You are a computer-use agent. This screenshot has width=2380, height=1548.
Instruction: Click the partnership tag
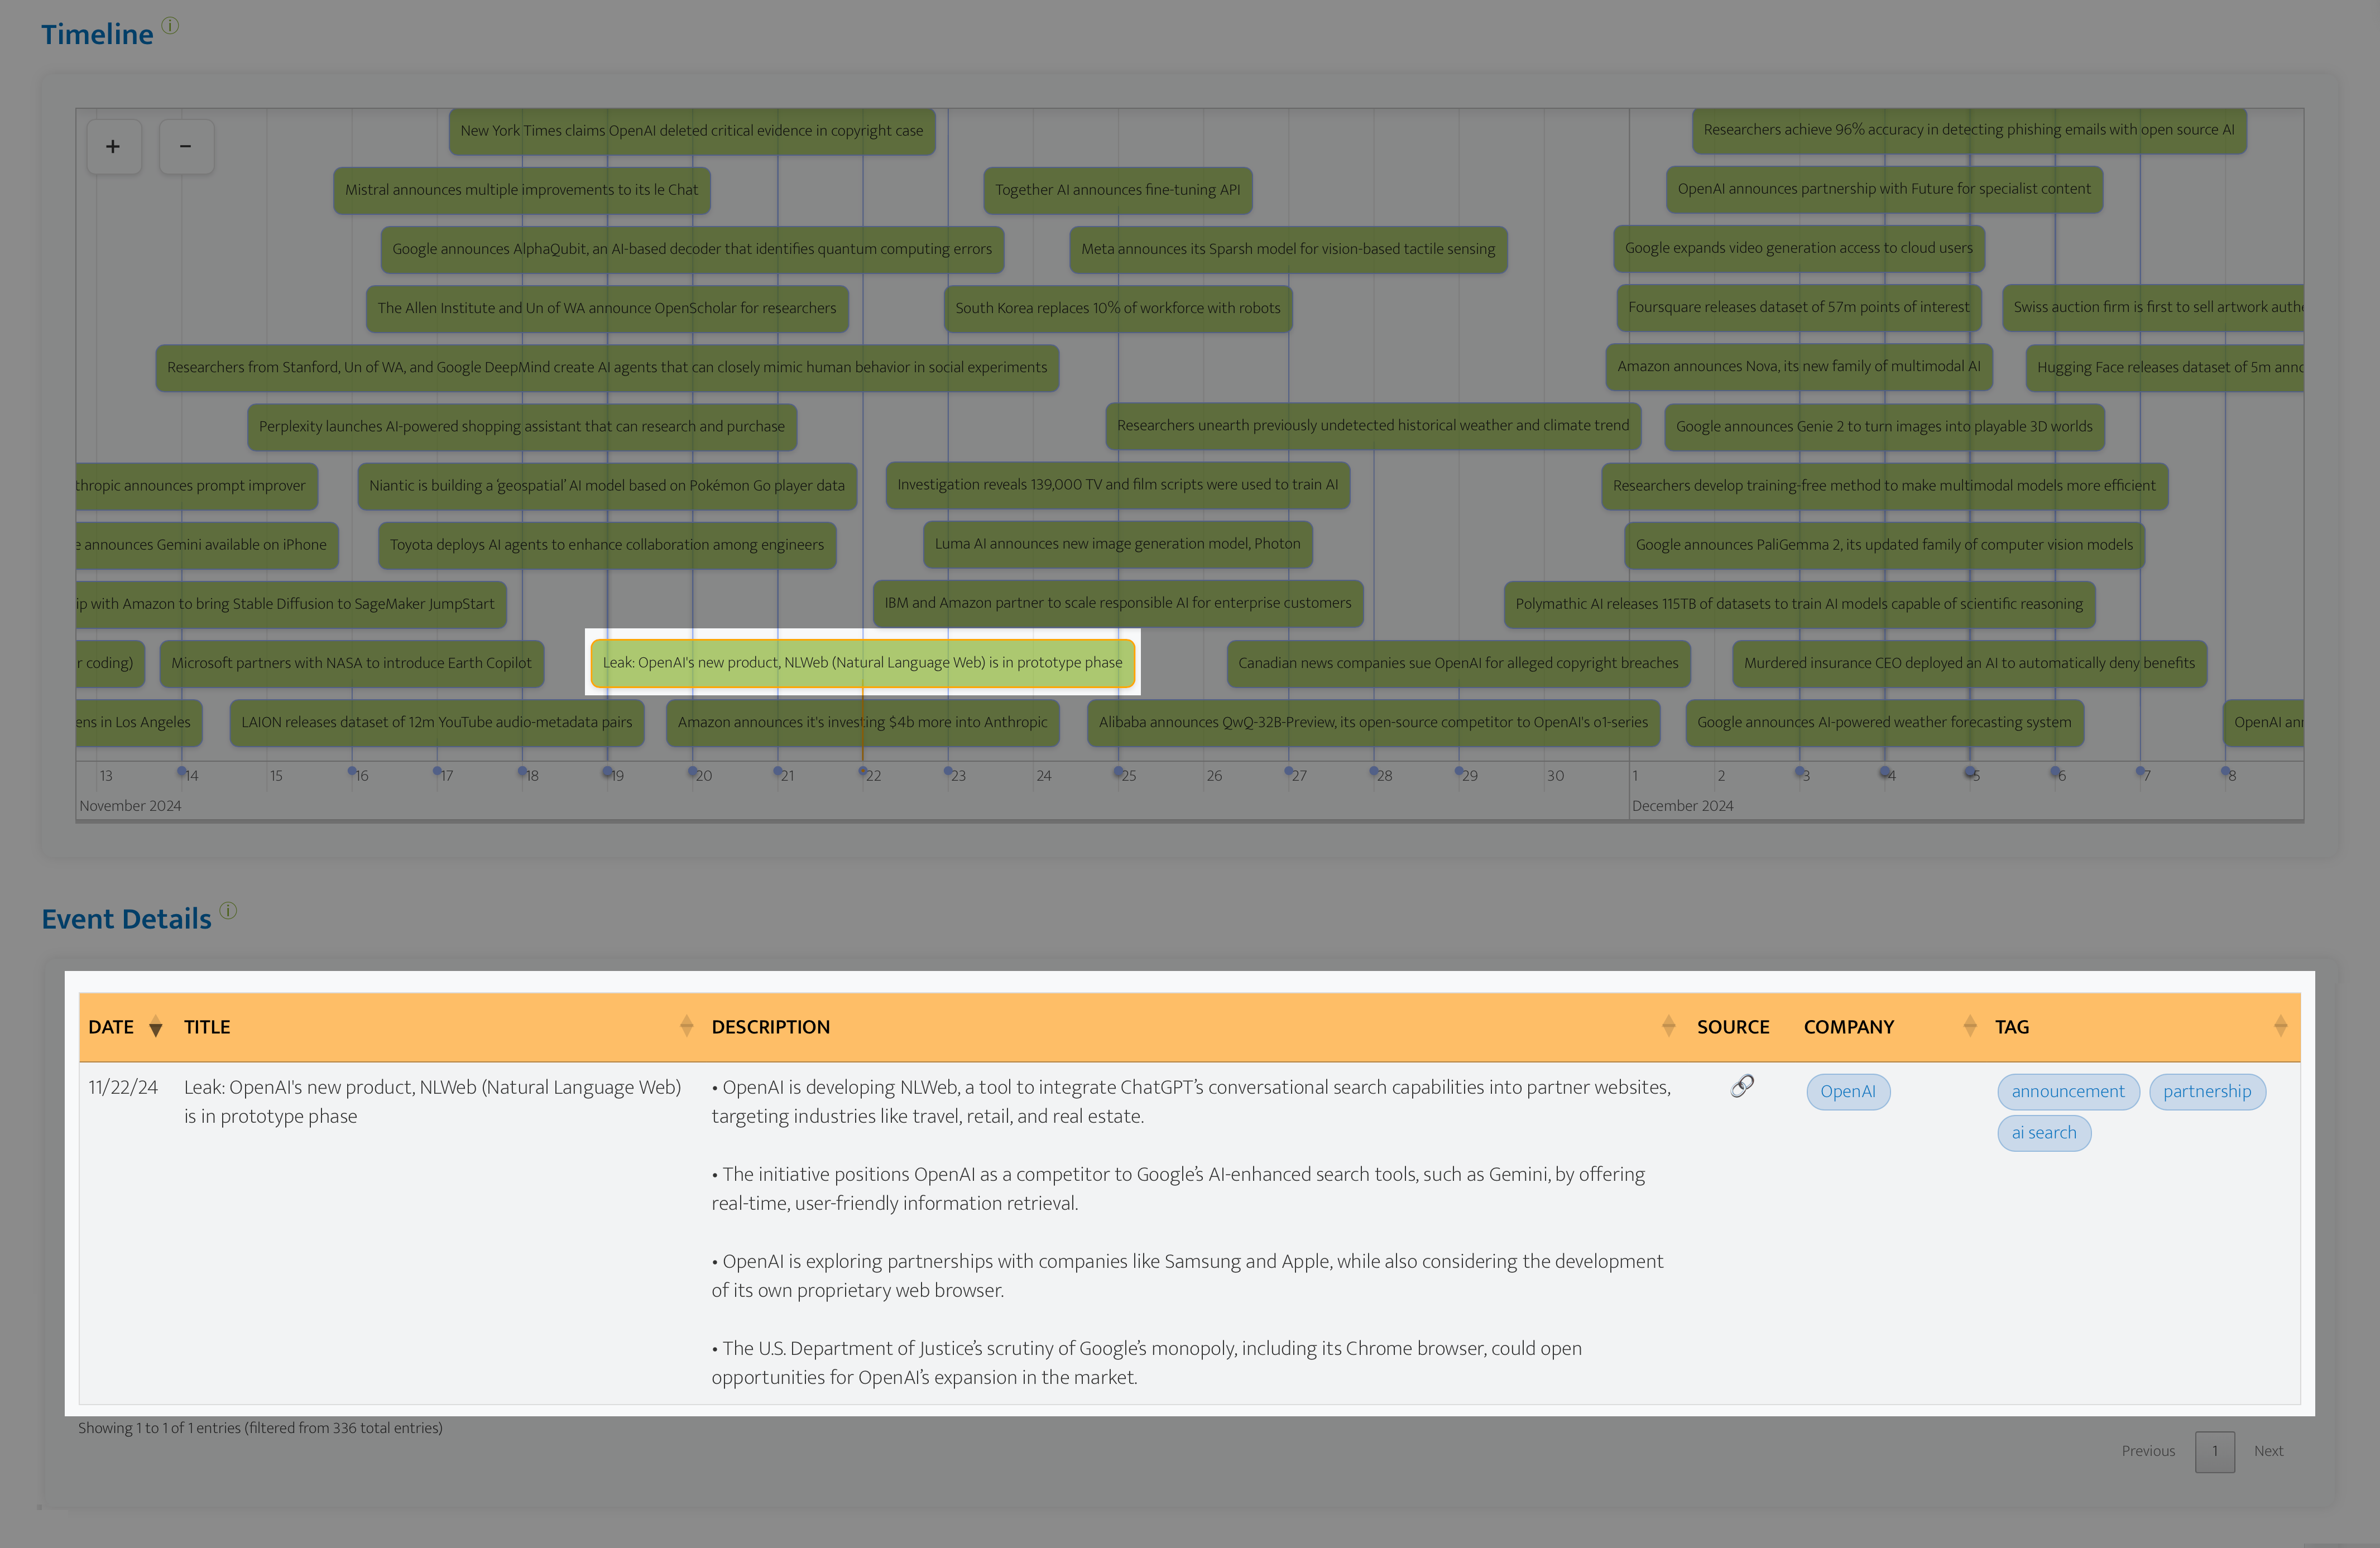2207,1091
